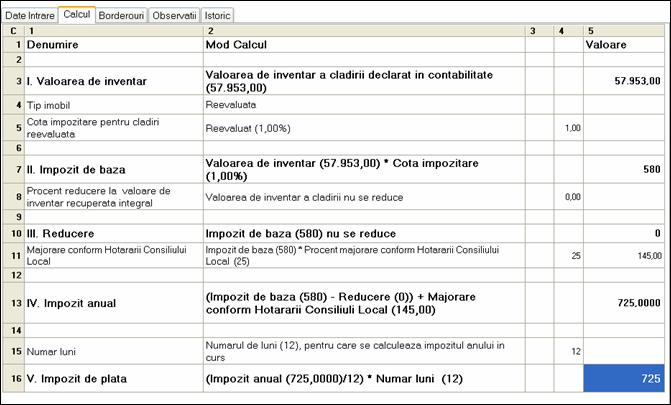Go to the Istoric tab

coord(218,16)
